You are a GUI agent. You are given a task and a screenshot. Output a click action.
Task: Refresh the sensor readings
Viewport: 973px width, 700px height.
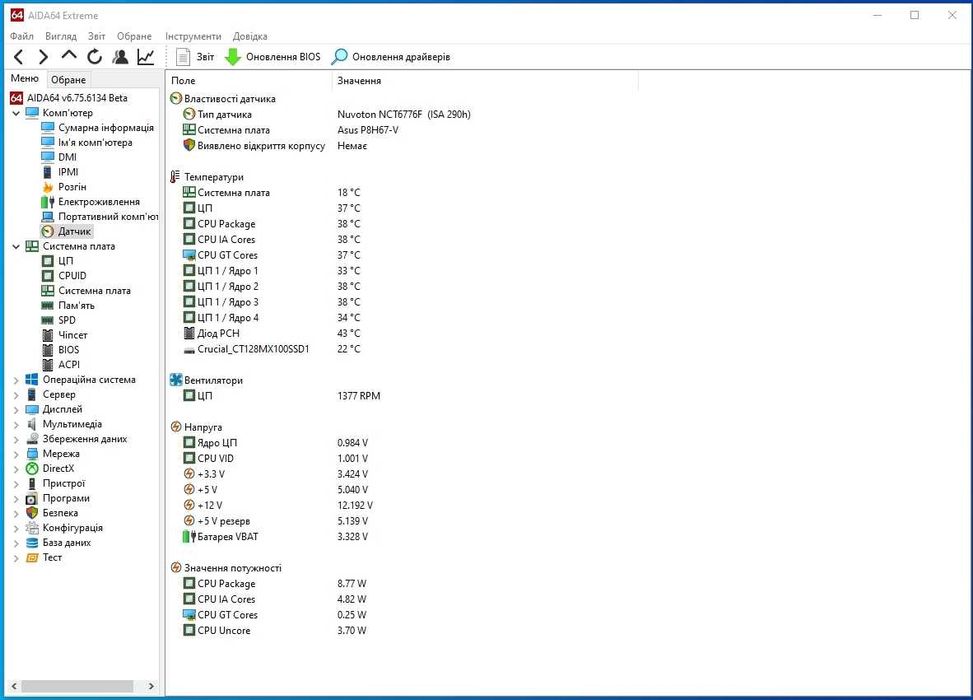click(x=94, y=57)
